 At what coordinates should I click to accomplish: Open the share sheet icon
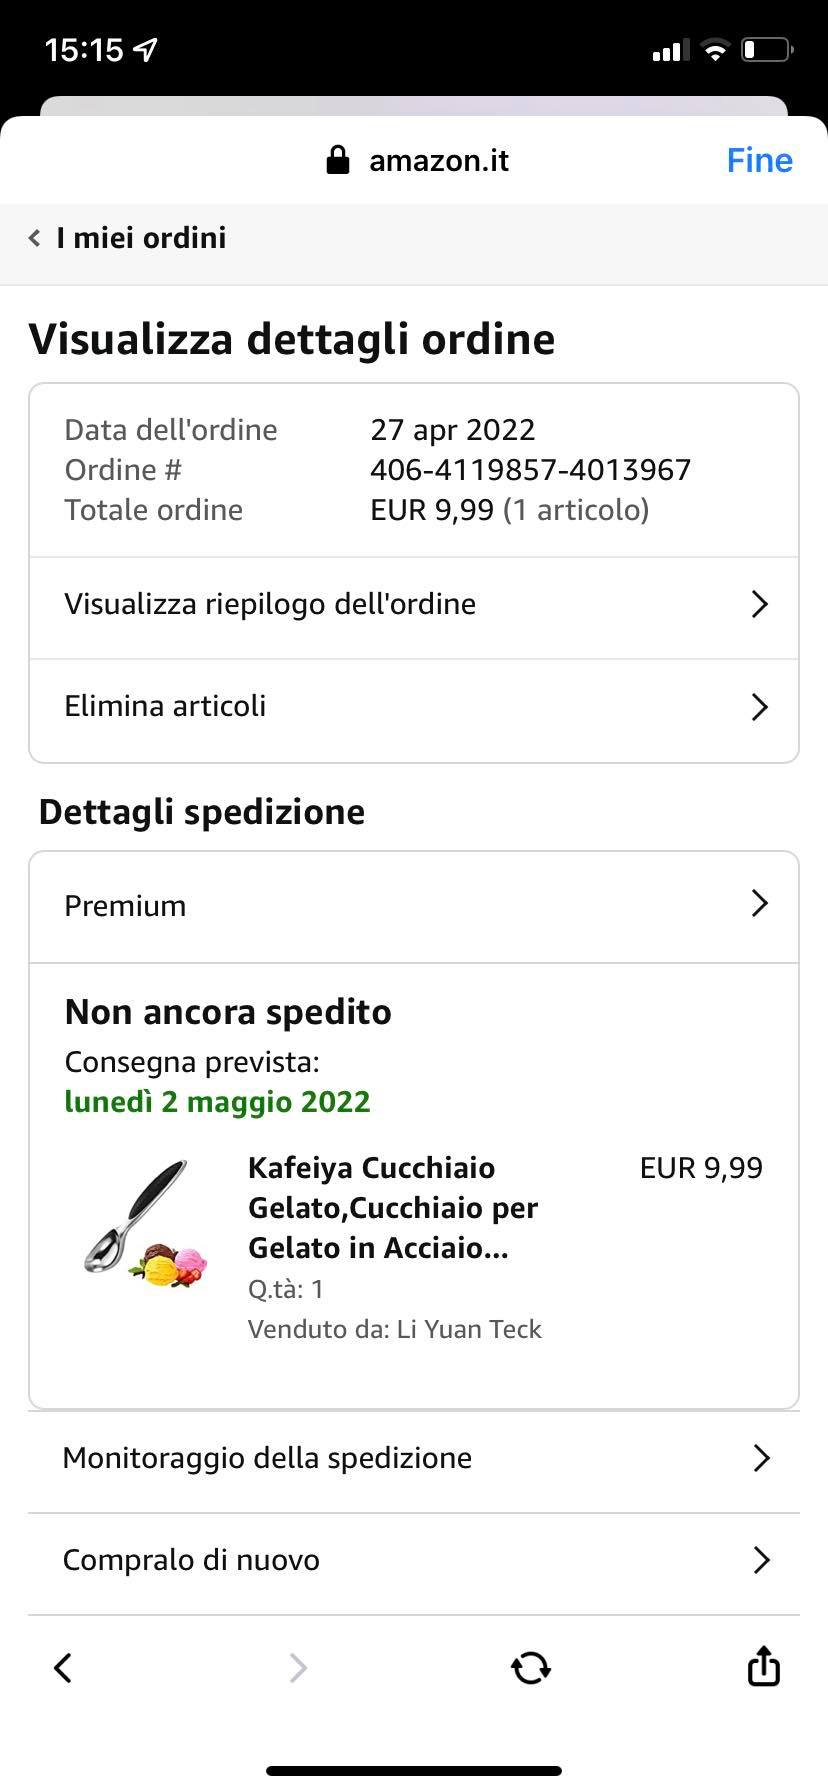763,1666
